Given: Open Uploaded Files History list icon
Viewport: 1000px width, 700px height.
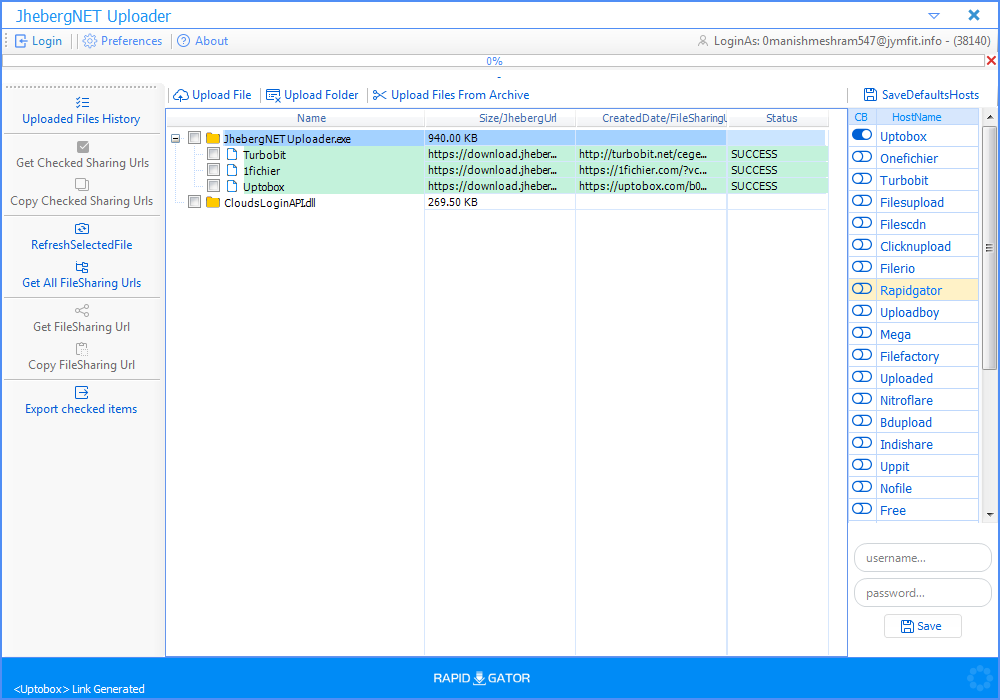Looking at the screenshot, I should (x=82, y=103).
